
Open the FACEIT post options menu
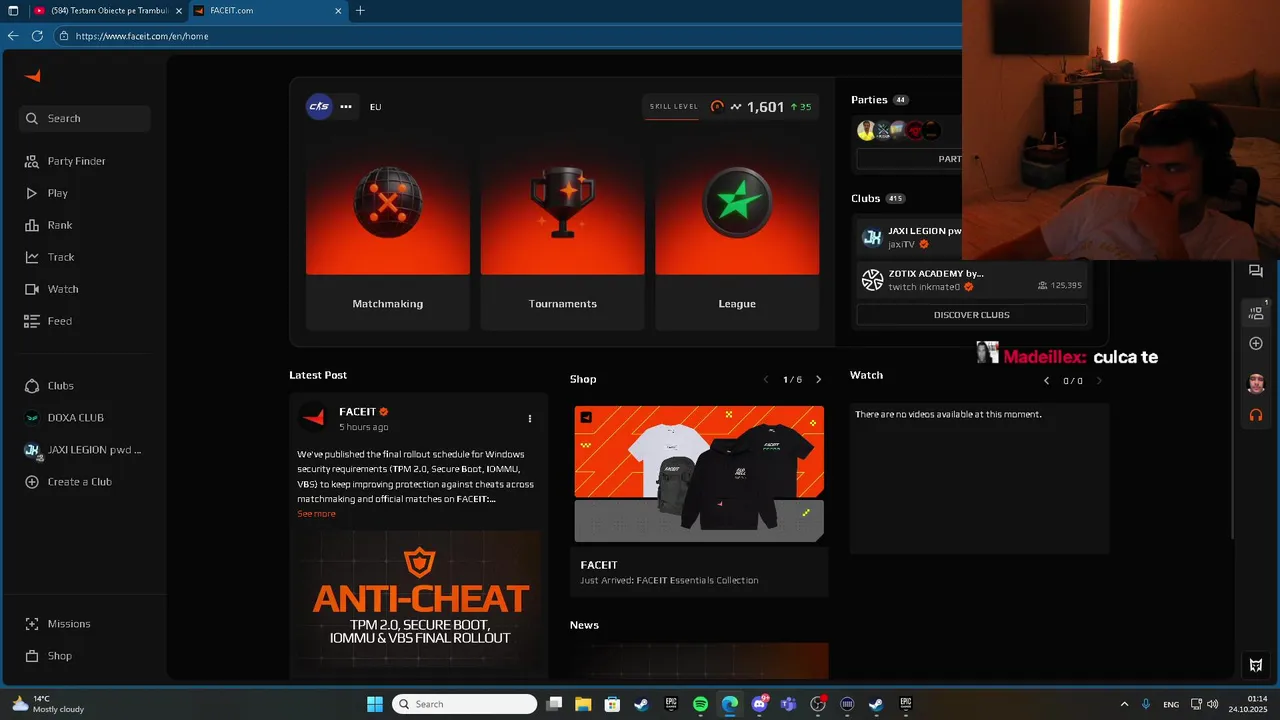click(x=530, y=419)
